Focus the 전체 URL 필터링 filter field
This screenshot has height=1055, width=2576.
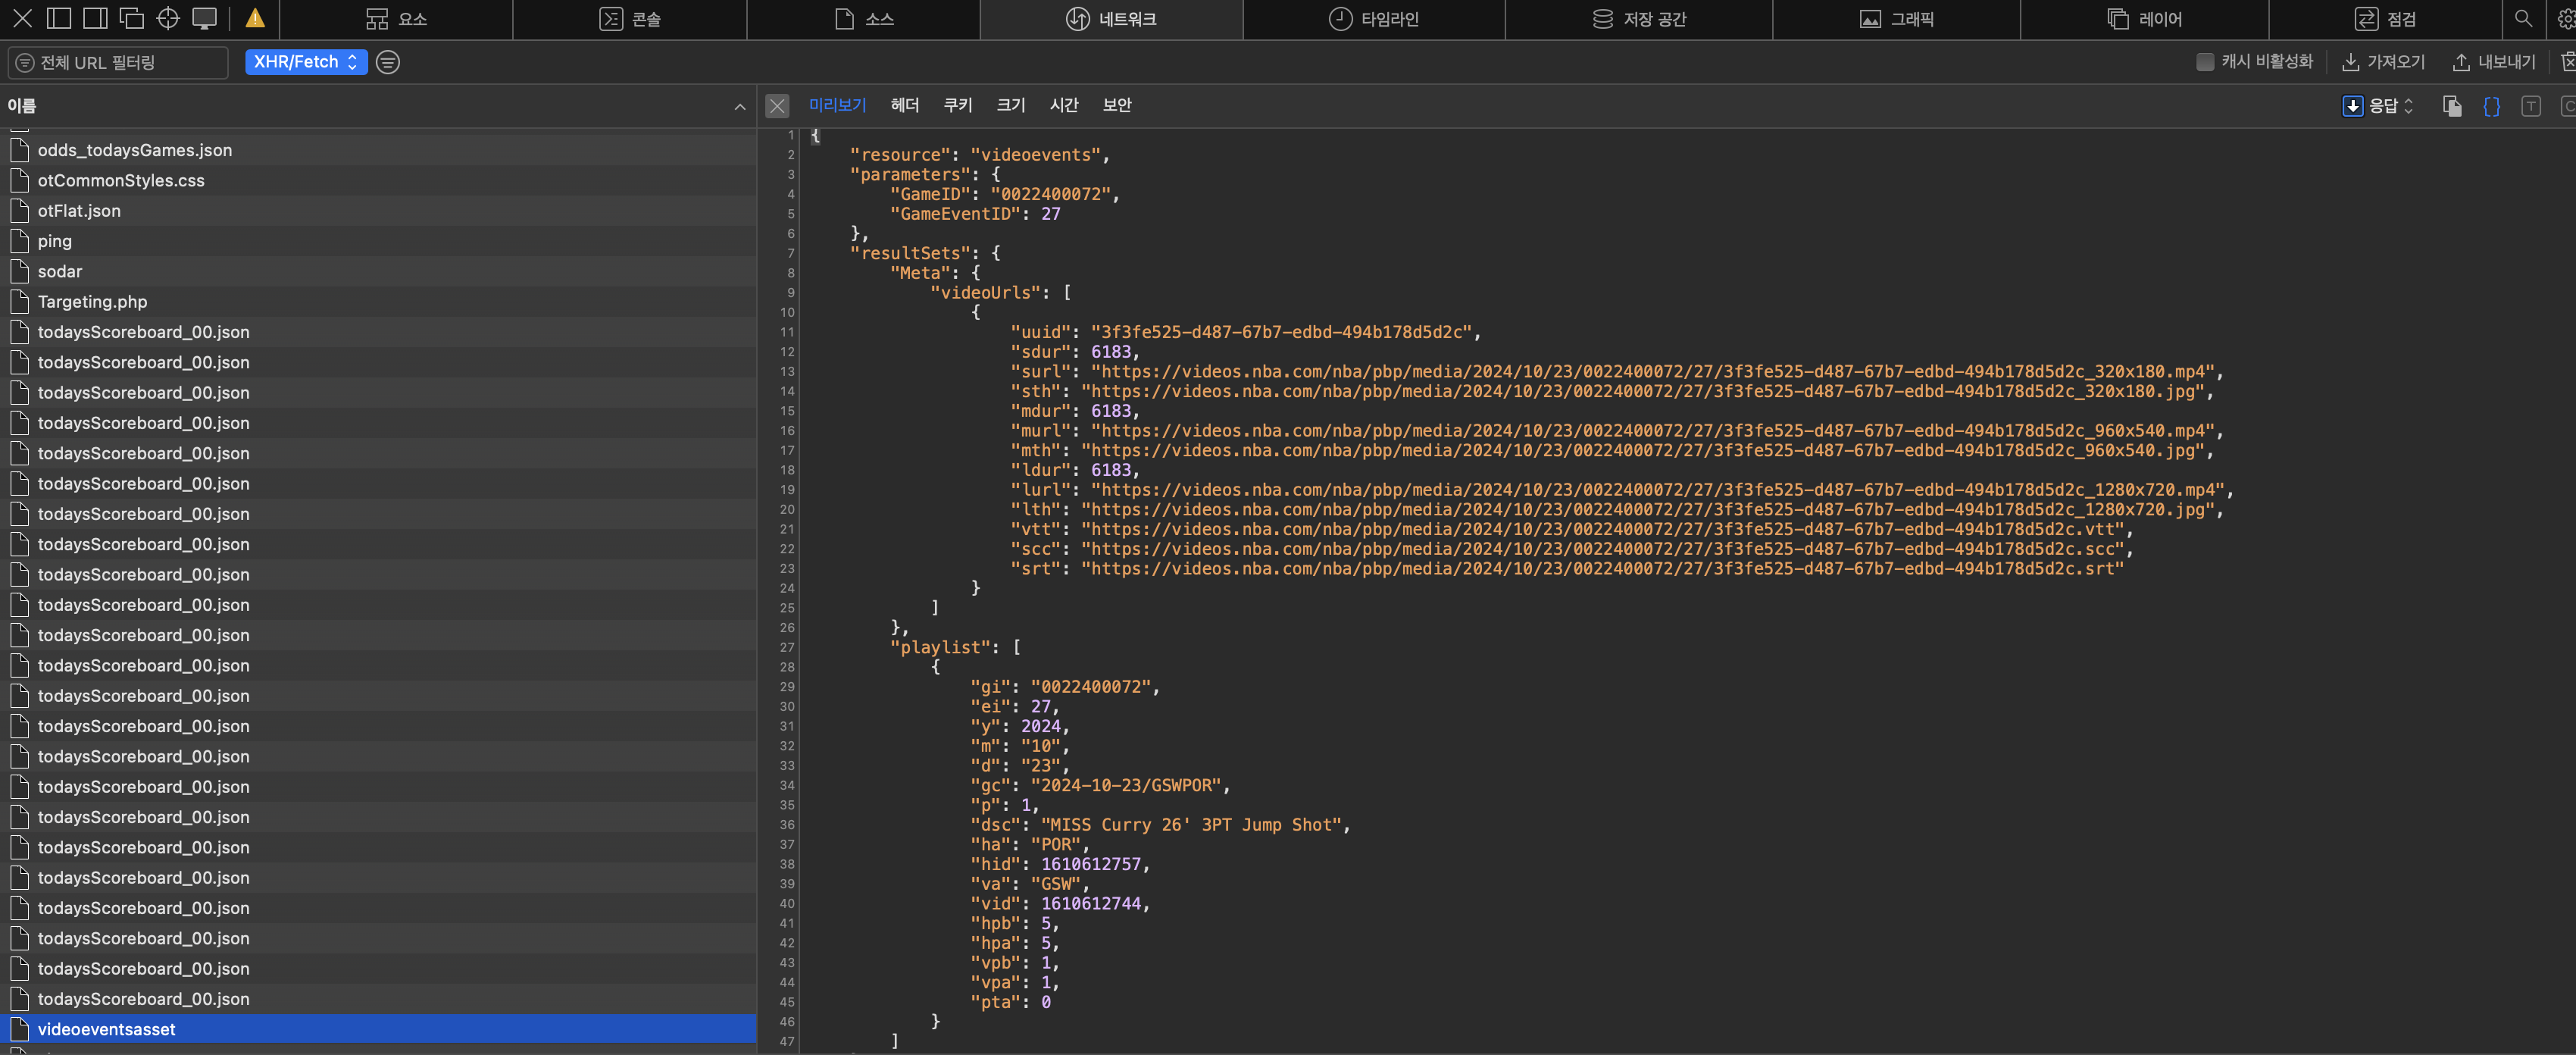[118, 62]
